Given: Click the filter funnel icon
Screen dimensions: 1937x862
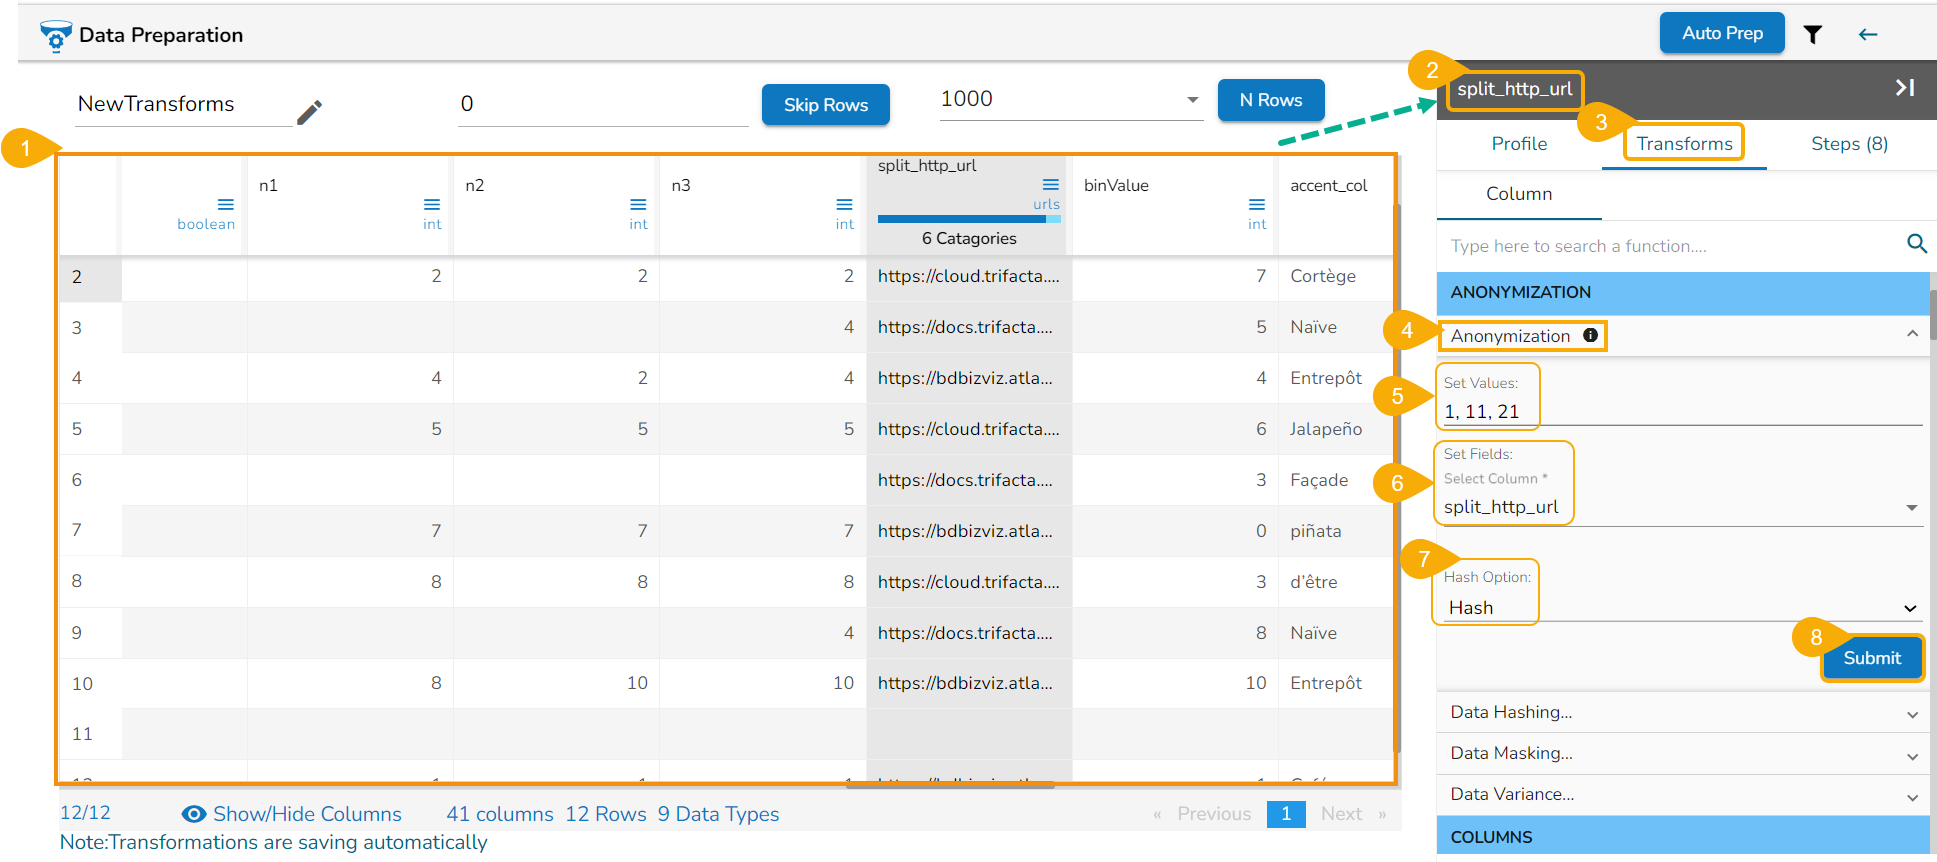Looking at the screenshot, I should pos(1812,35).
